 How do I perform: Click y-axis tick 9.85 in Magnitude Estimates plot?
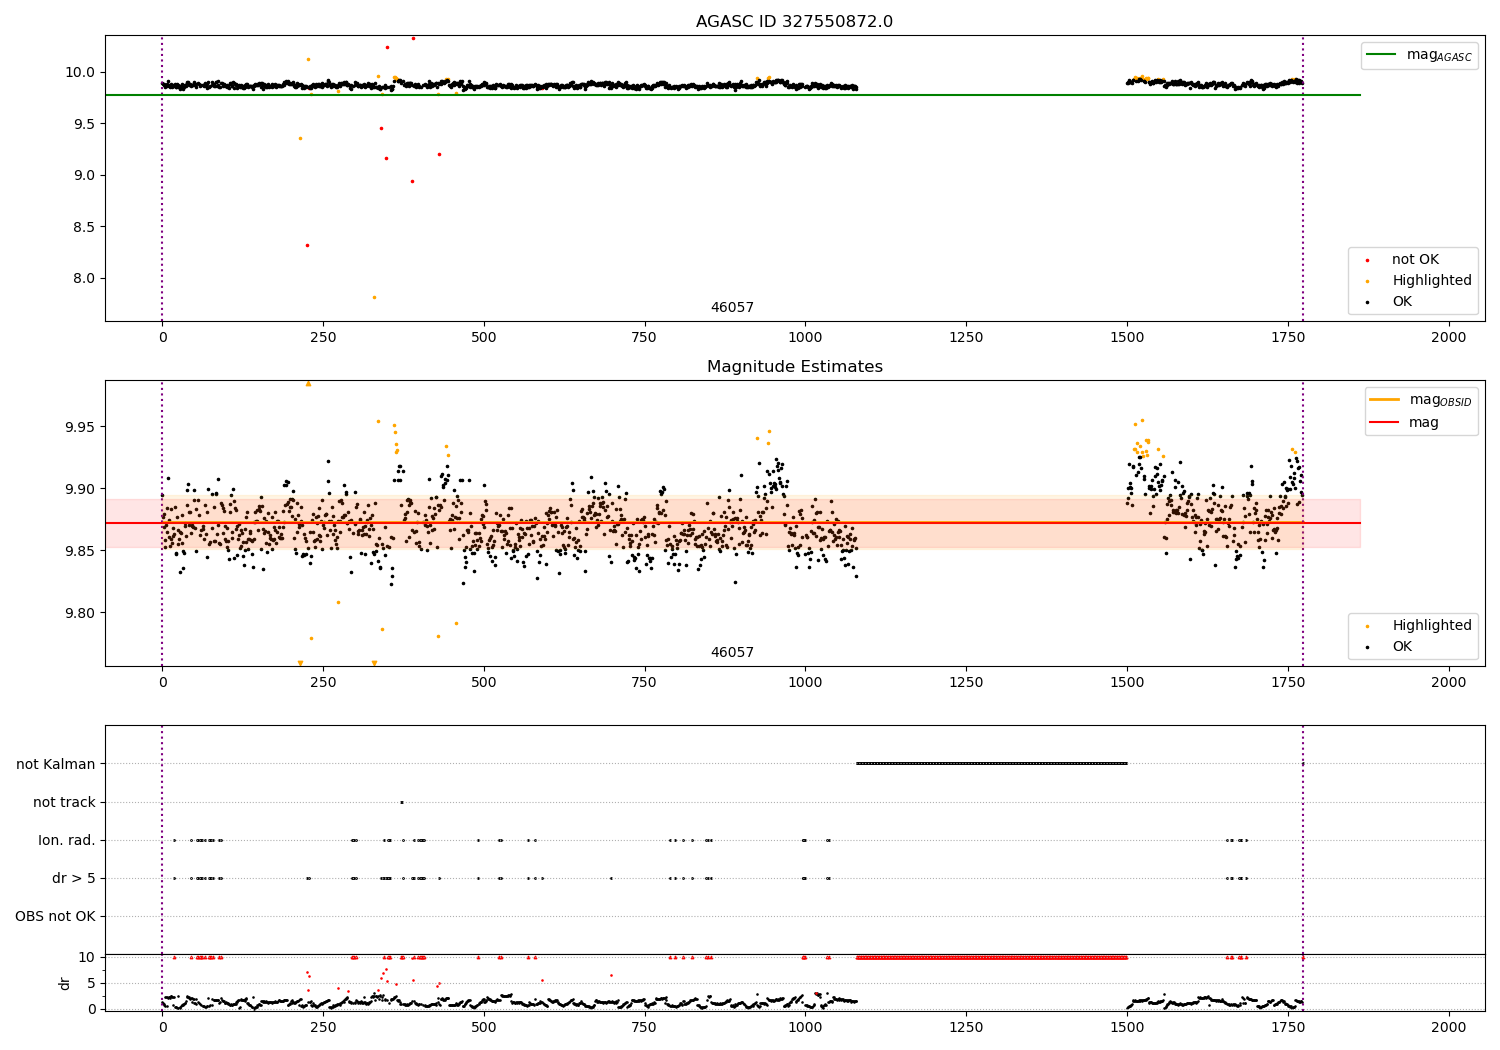click(80, 551)
